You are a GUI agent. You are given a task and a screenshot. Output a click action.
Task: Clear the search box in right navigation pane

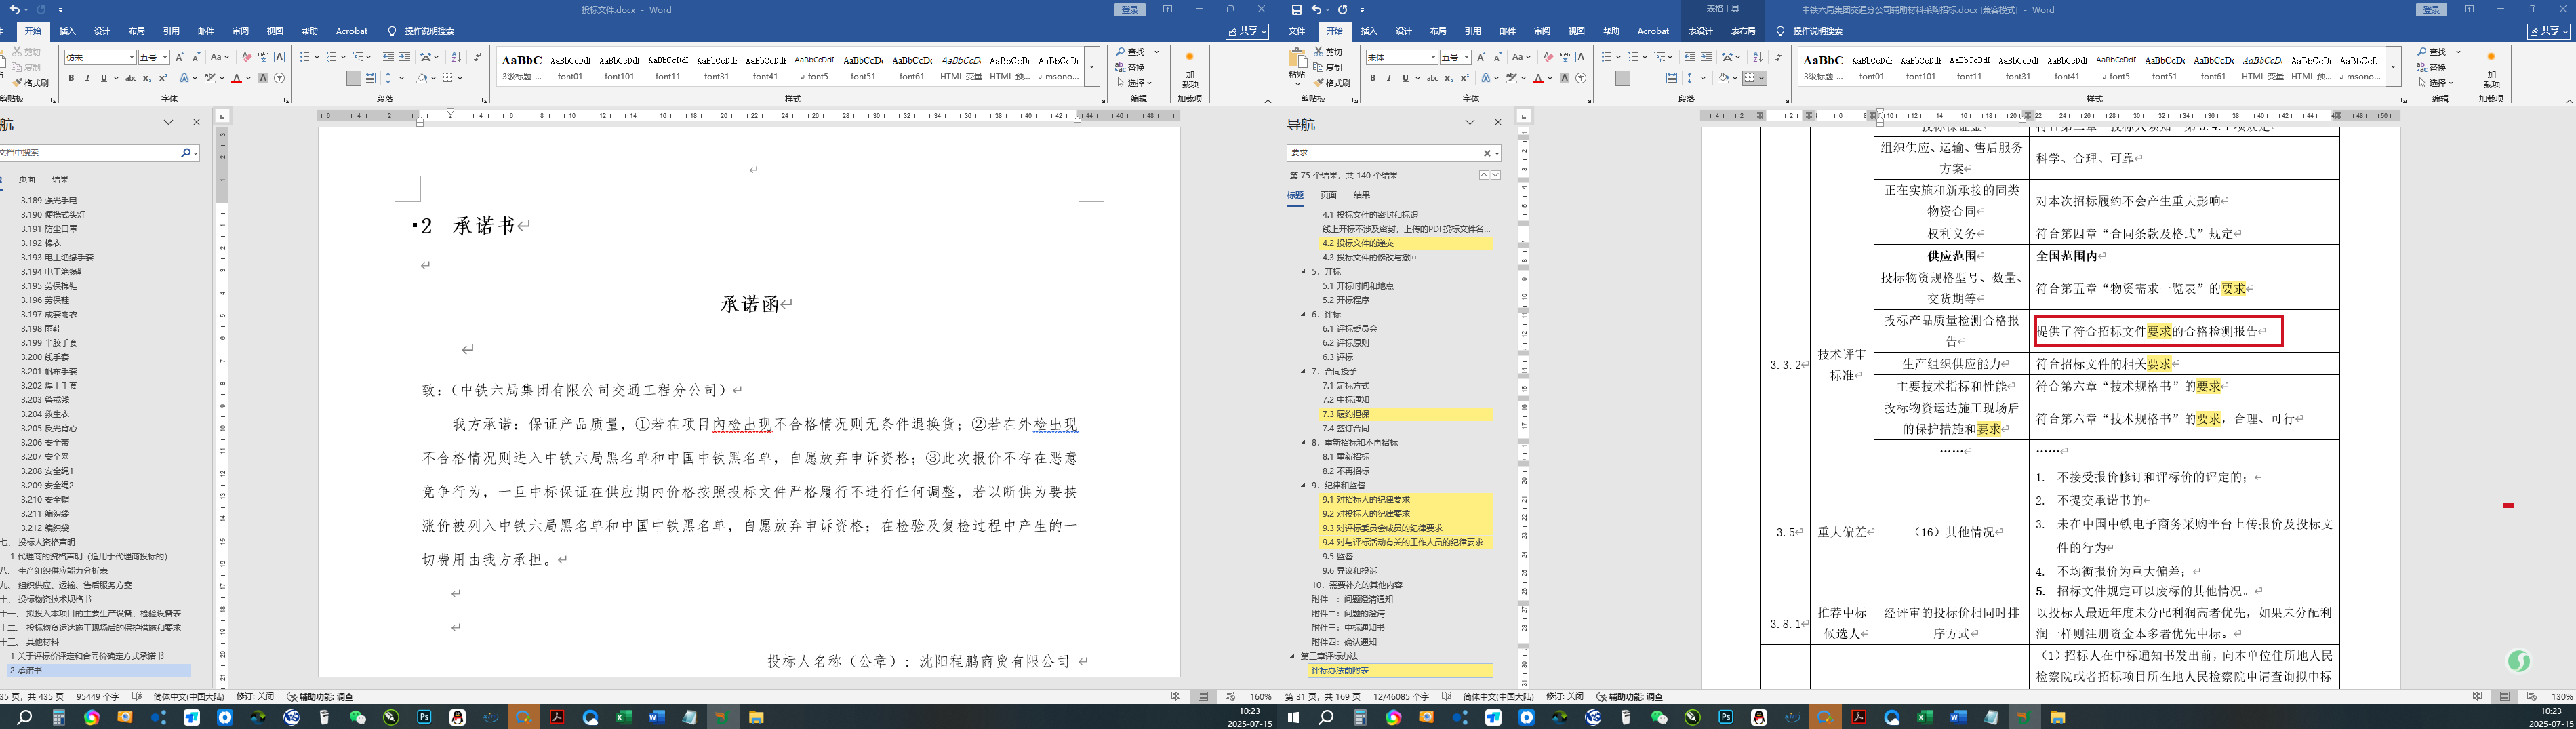tap(1487, 153)
